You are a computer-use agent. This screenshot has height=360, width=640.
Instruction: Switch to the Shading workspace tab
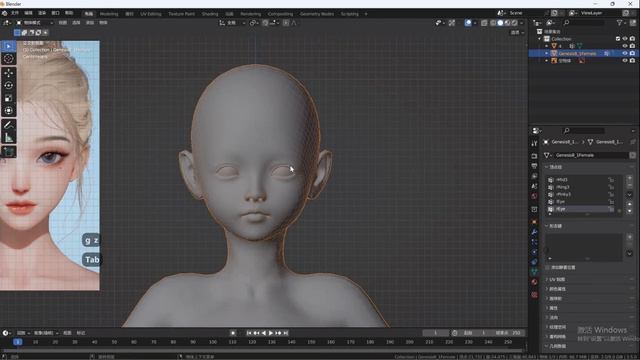click(x=210, y=14)
